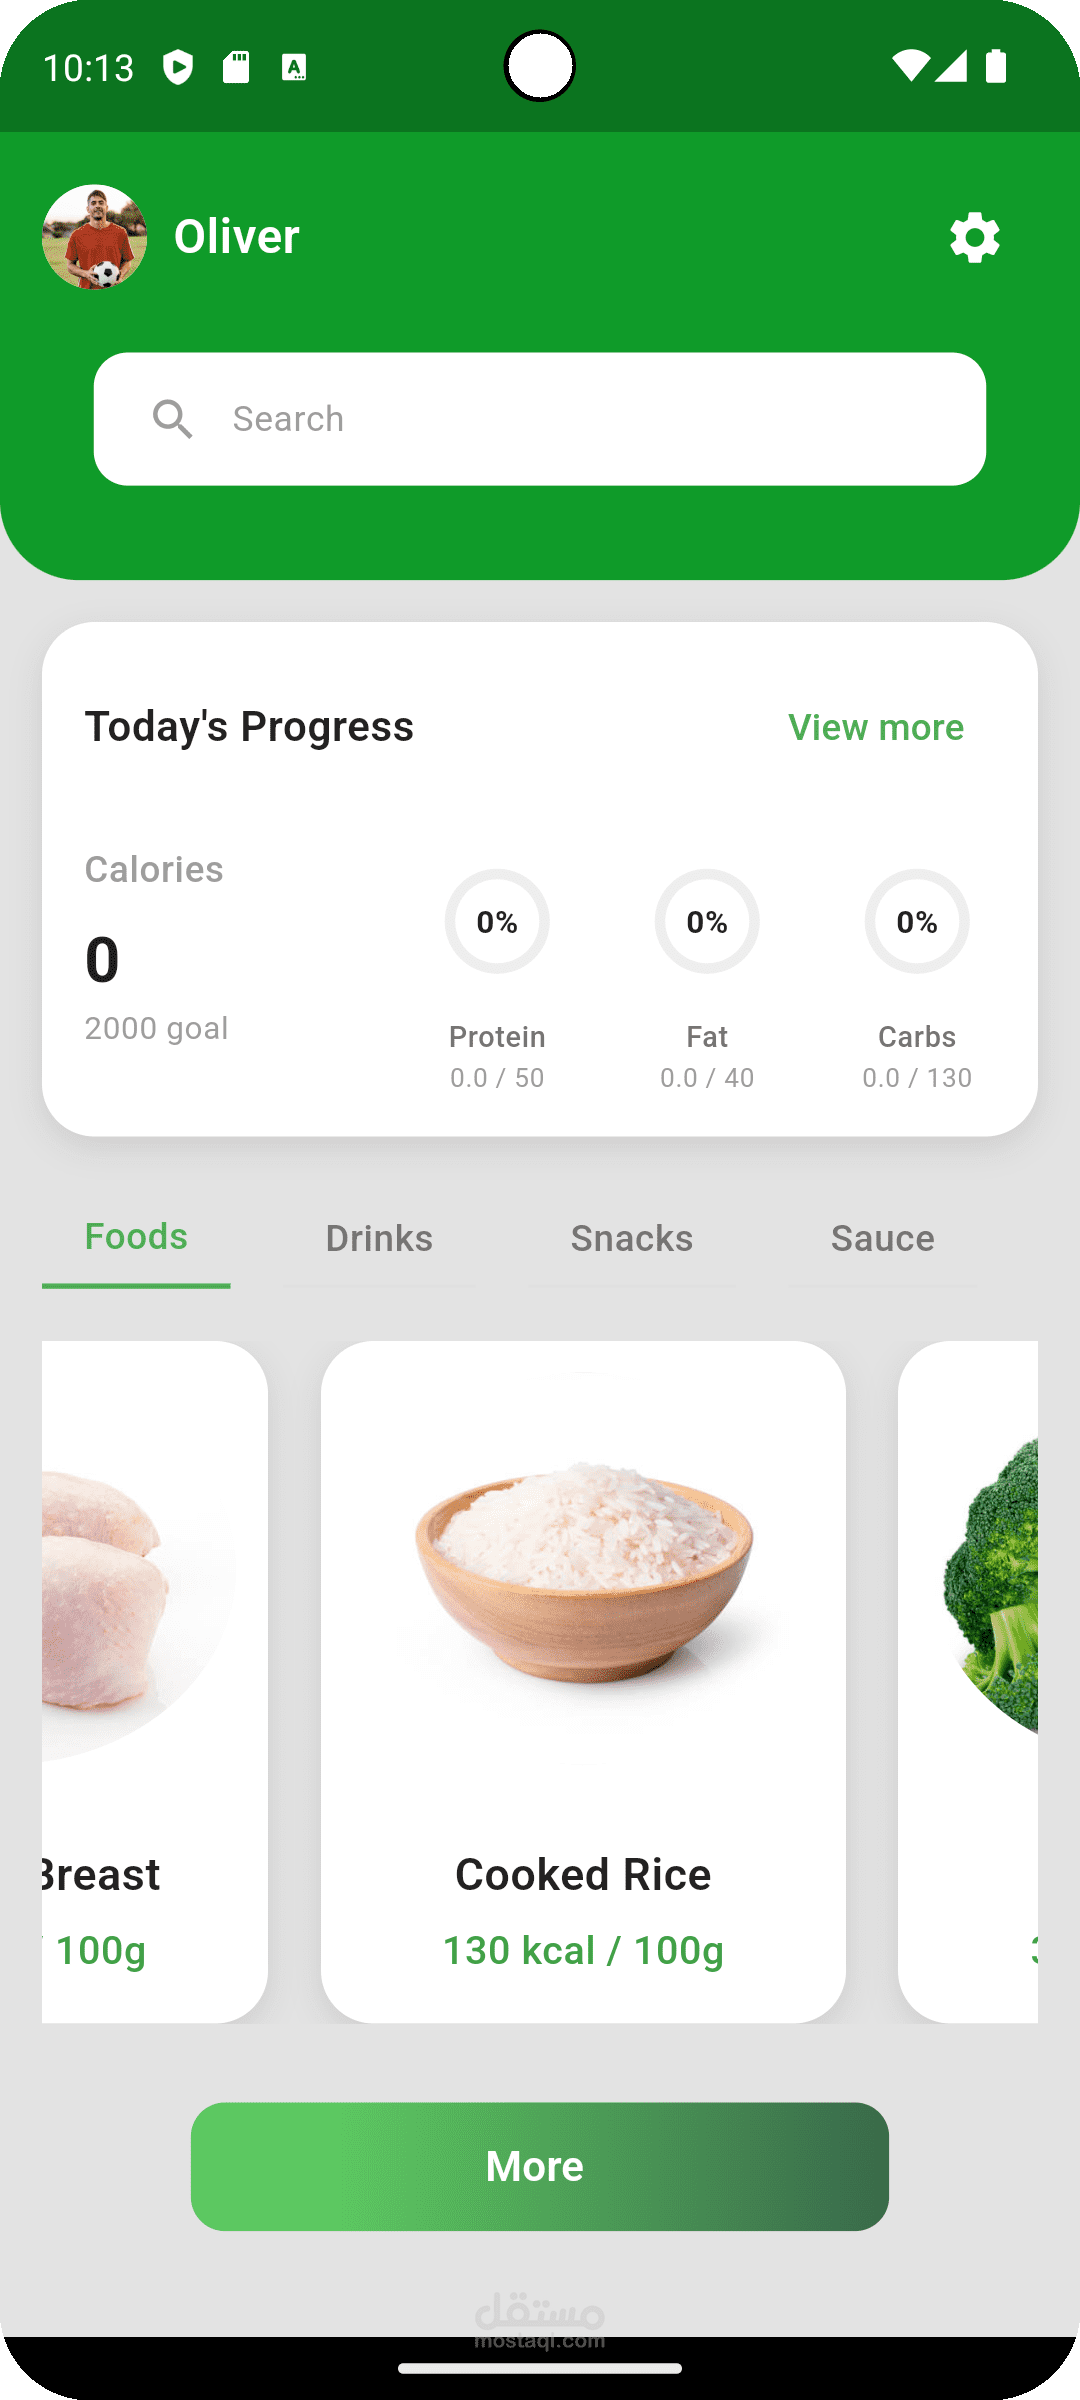Tap the Wi-Fi status bar icon
Image resolution: width=1080 pixels, height=2400 pixels.
[x=909, y=66]
